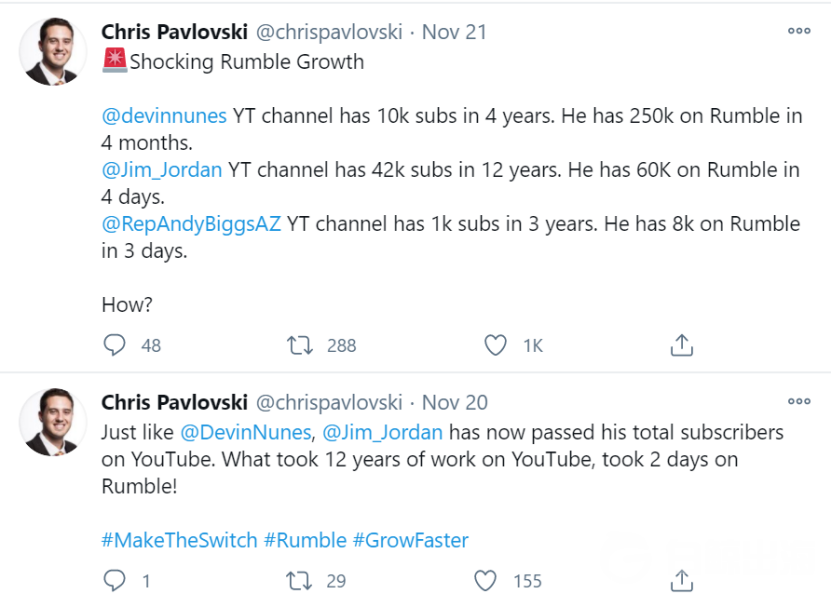Screen dimensions: 831x607
Task: Share the Nov 20 tweet
Action: point(681,580)
